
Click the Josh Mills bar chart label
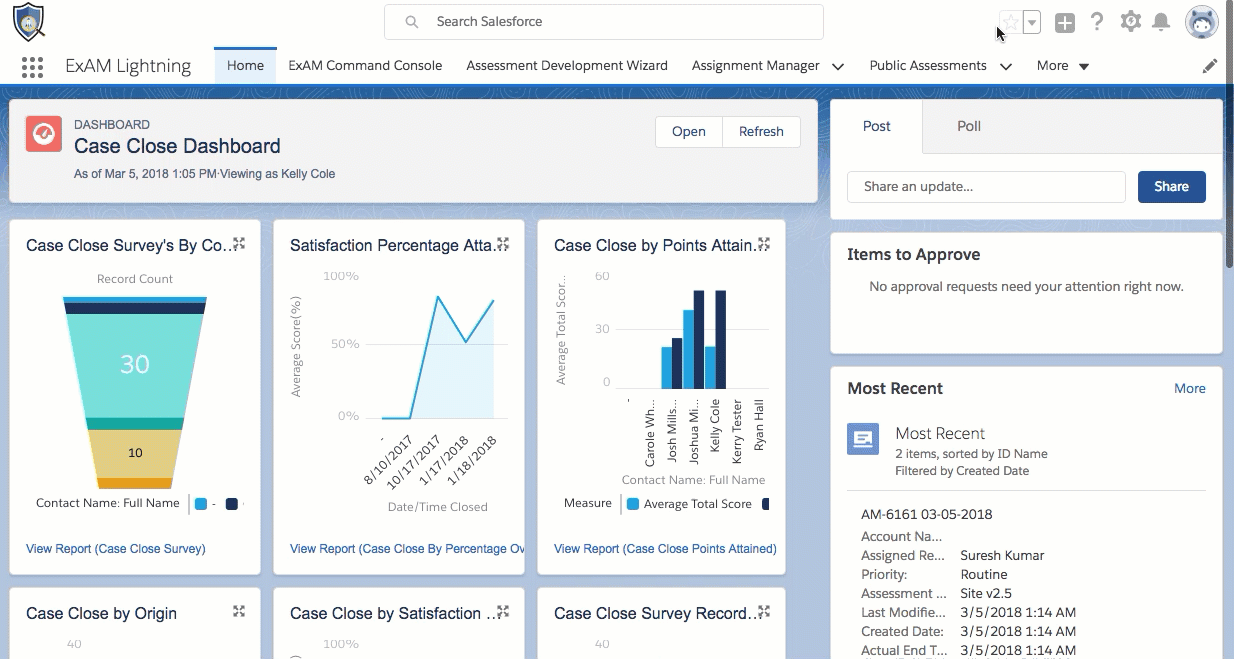coord(672,430)
